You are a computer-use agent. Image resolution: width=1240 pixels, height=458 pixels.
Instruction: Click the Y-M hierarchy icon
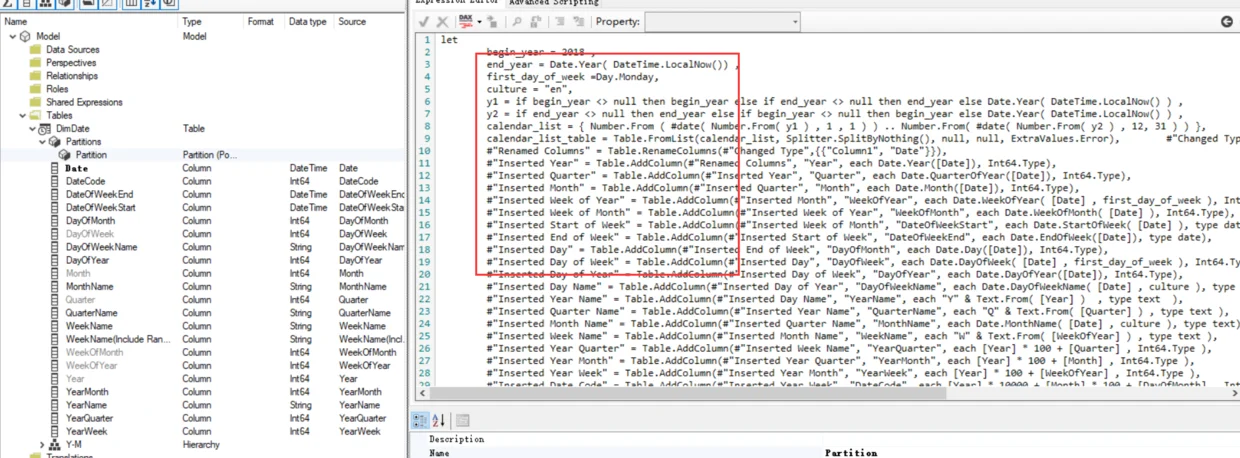56,445
